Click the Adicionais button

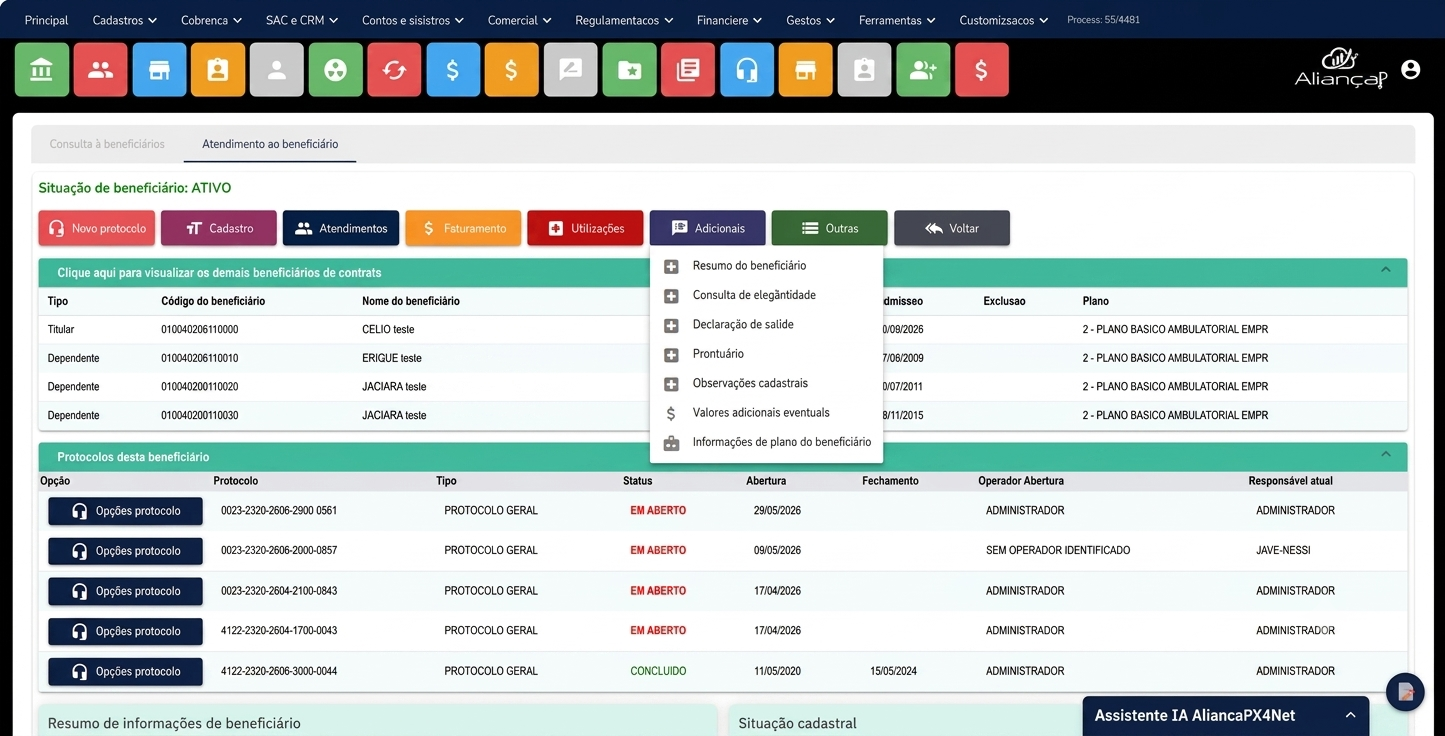coord(708,228)
